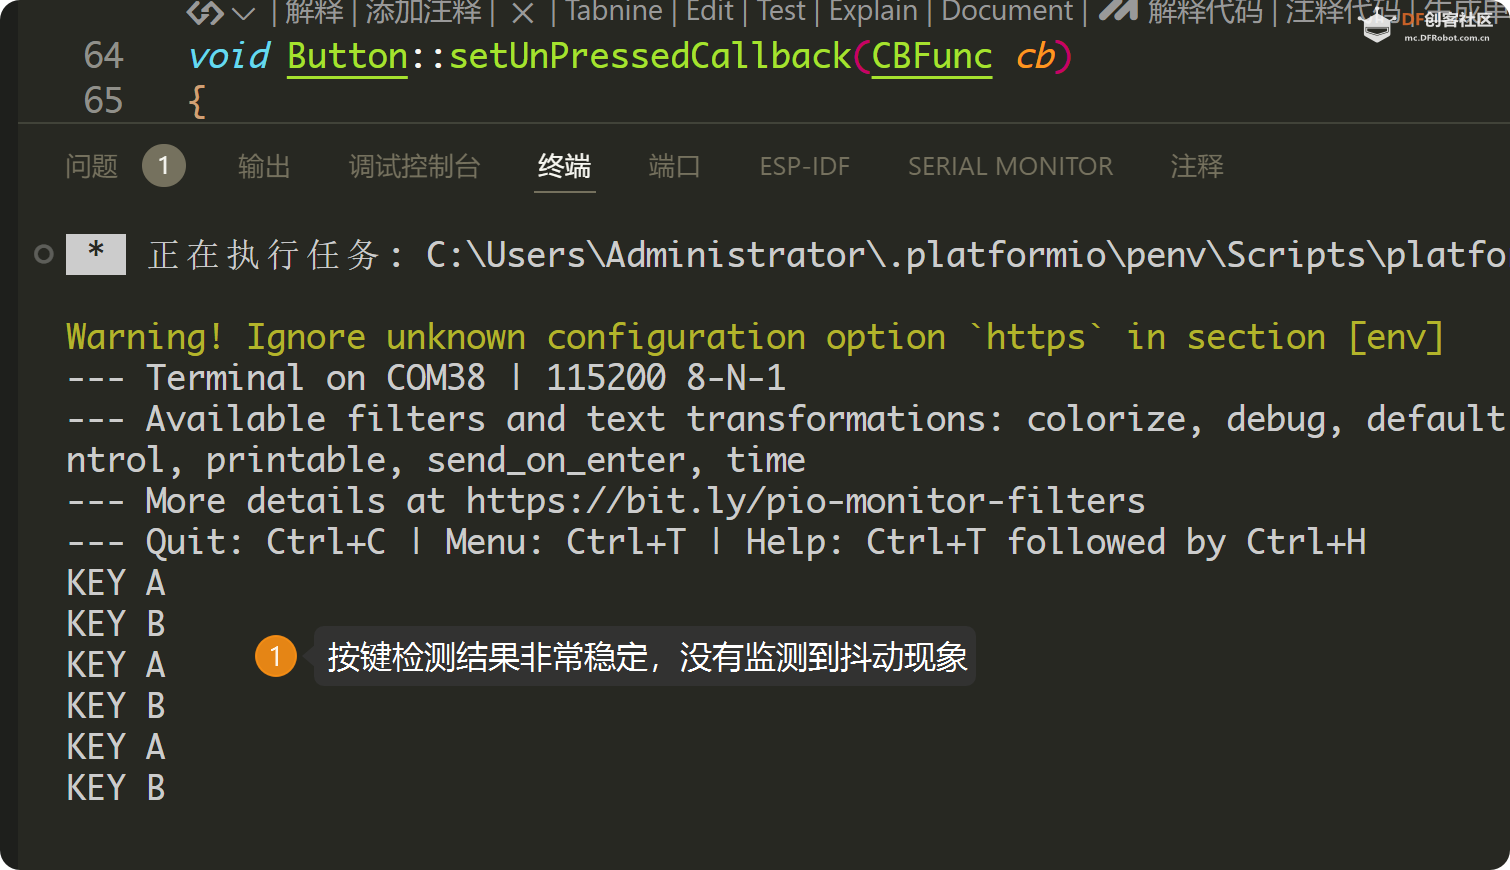Open the SERIAL MONITOR tab
The height and width of the screenshot is (870, 1510).
pos(1010,166)
